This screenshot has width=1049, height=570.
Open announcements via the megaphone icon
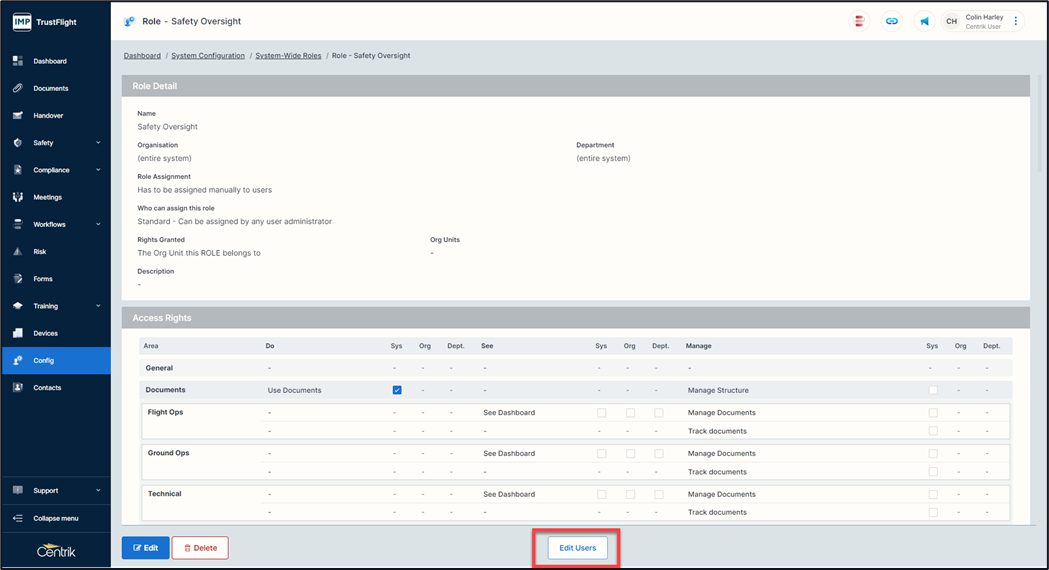pyautogui.click(x=924, y=21)
